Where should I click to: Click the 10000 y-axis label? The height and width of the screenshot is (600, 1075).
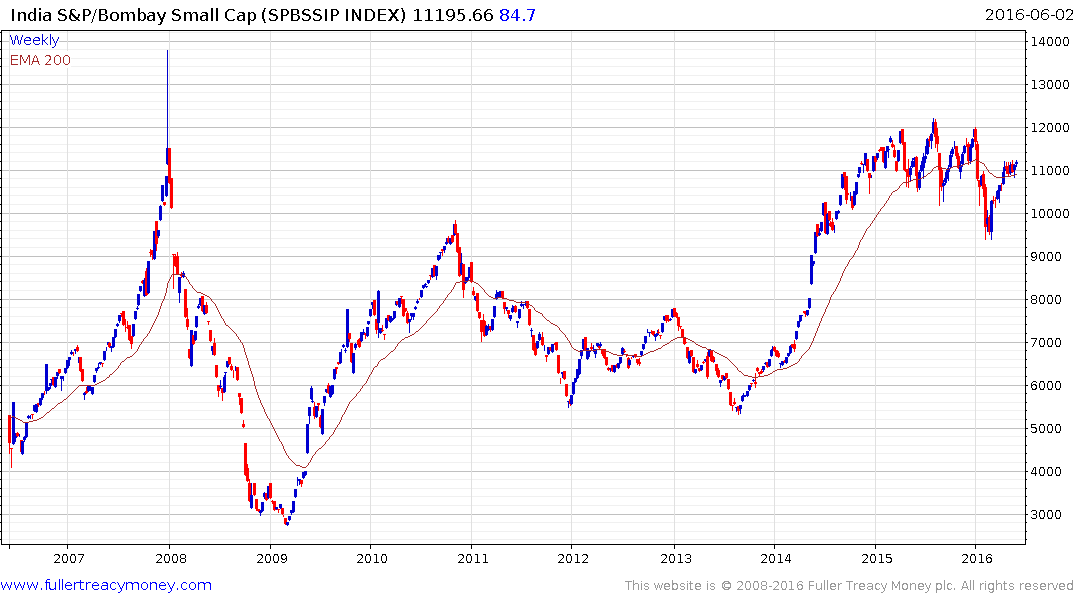pyautogui.click(x=1050, y=213)
